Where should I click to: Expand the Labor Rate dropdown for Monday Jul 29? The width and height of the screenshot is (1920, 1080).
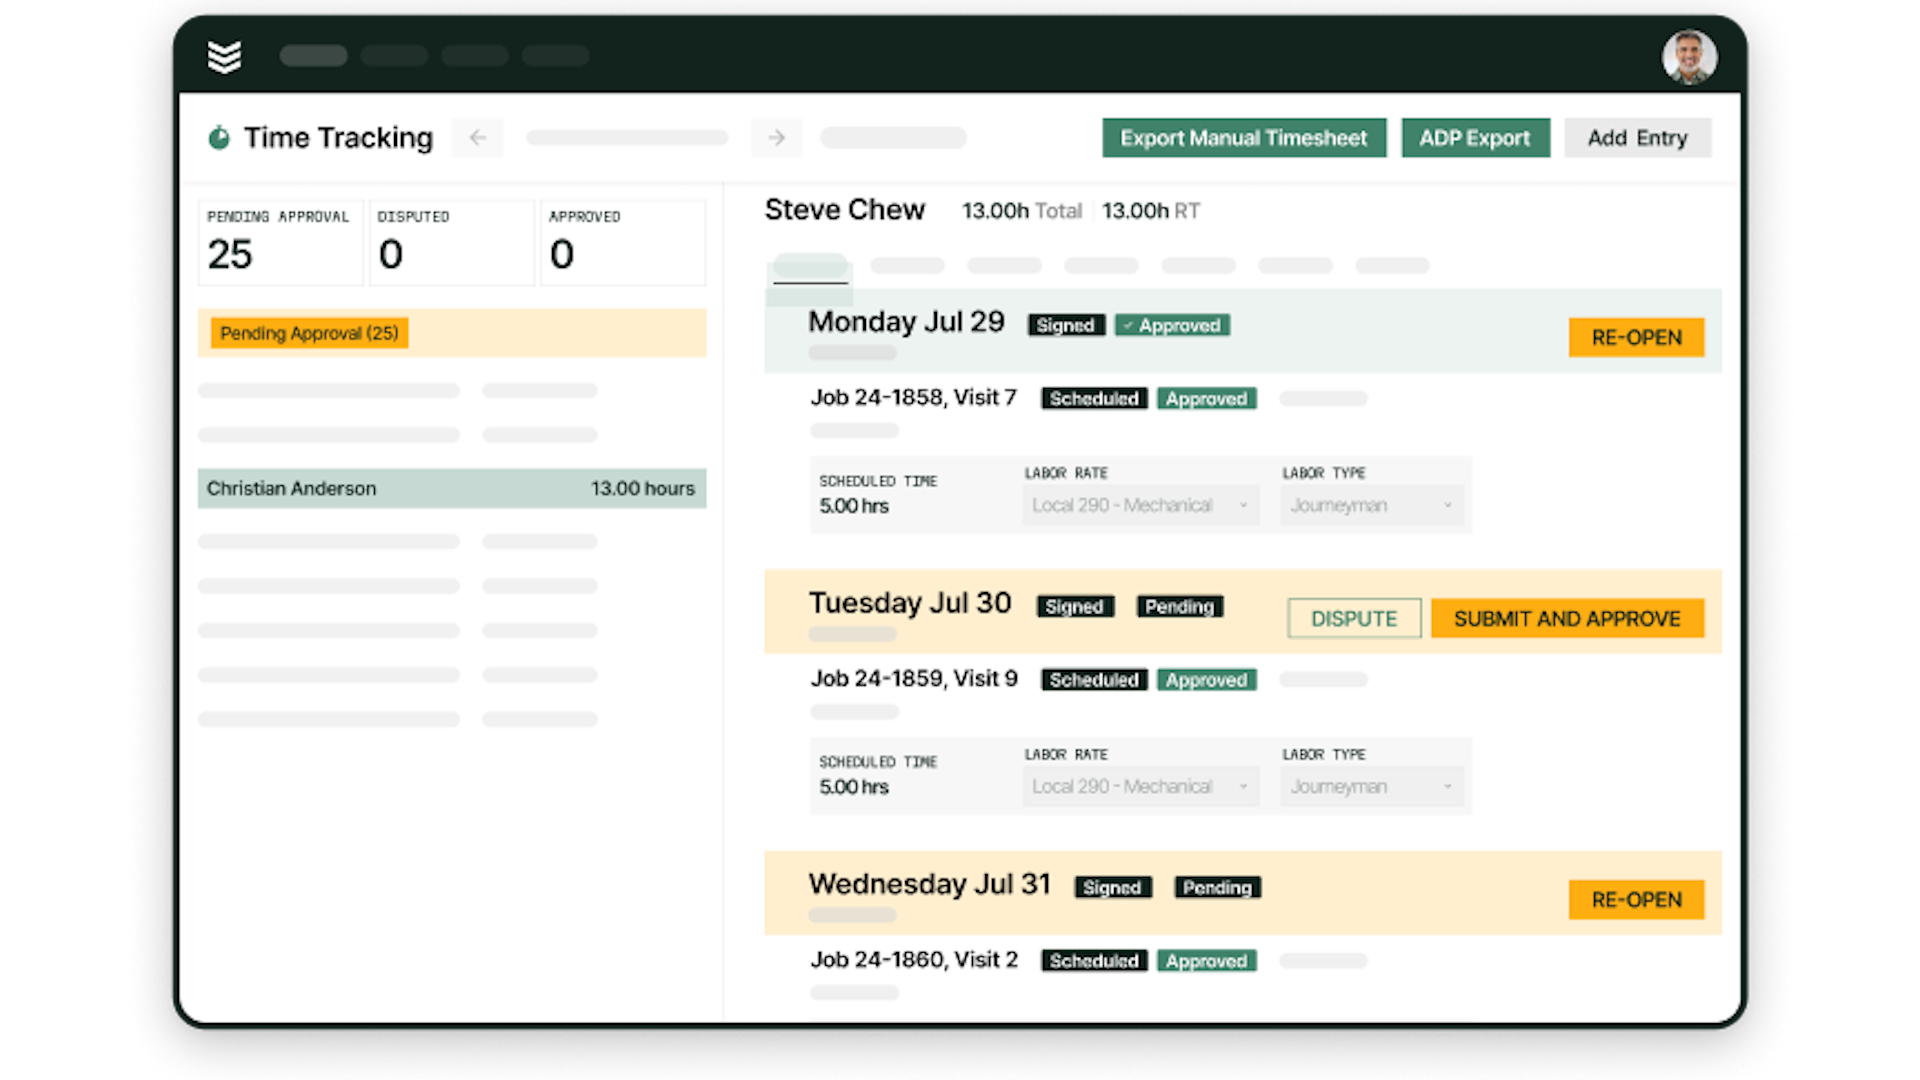[1240, 505]
